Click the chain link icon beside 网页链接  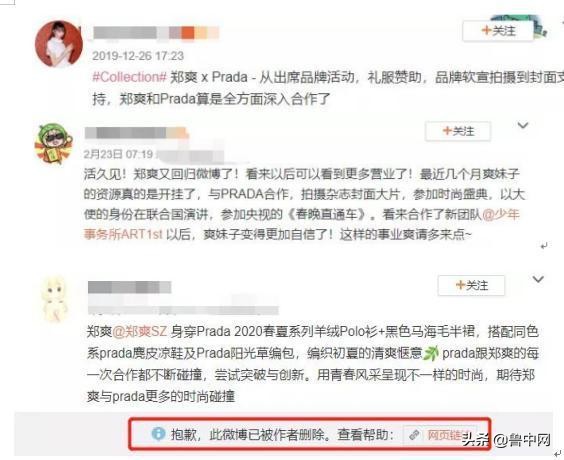click(414, 434)
